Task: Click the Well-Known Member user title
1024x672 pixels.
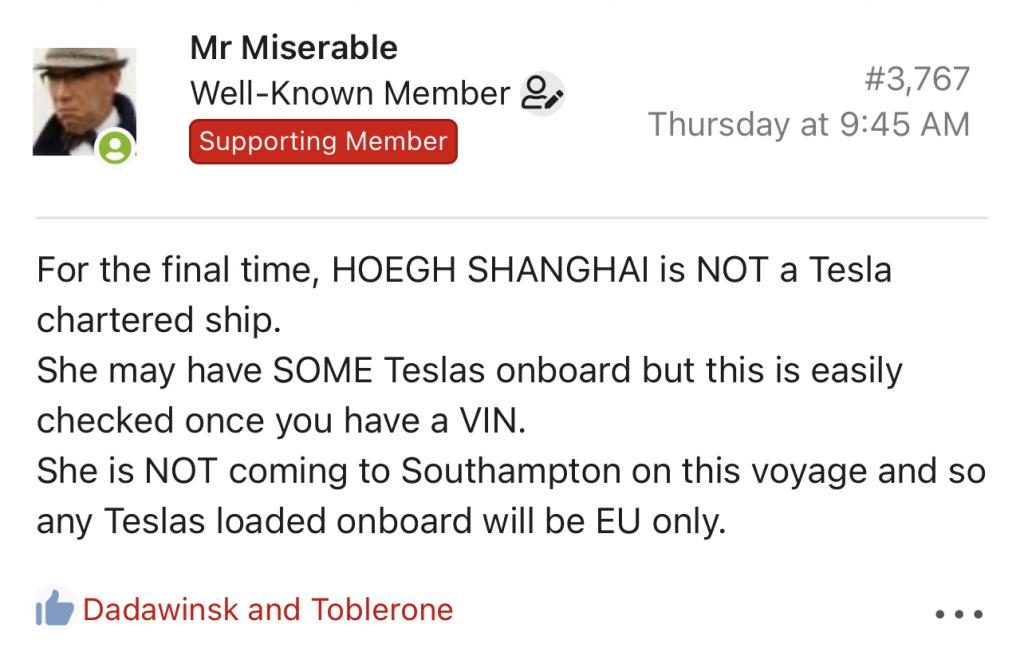Action: (x=350, y=94)
